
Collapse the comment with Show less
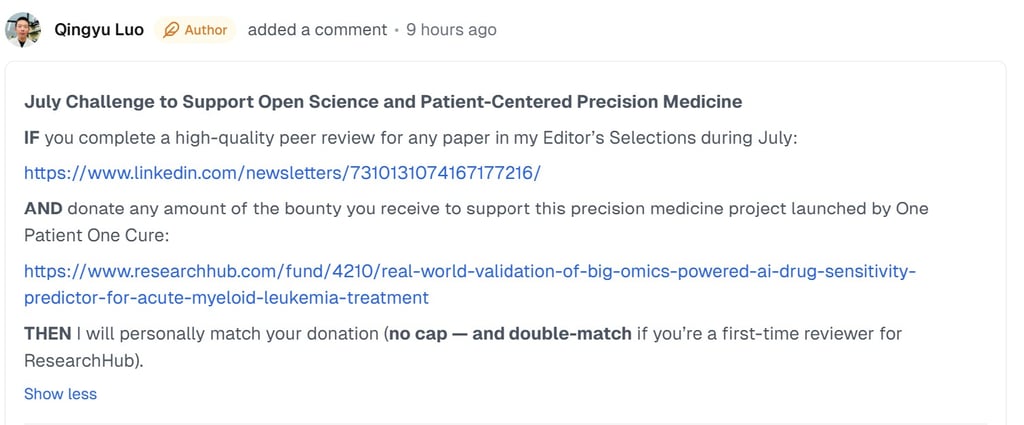(x=60, y=394)
